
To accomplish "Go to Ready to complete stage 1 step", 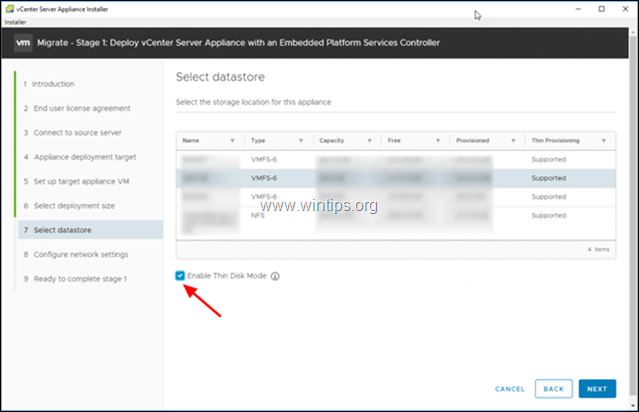I will (x=75, y=279).
